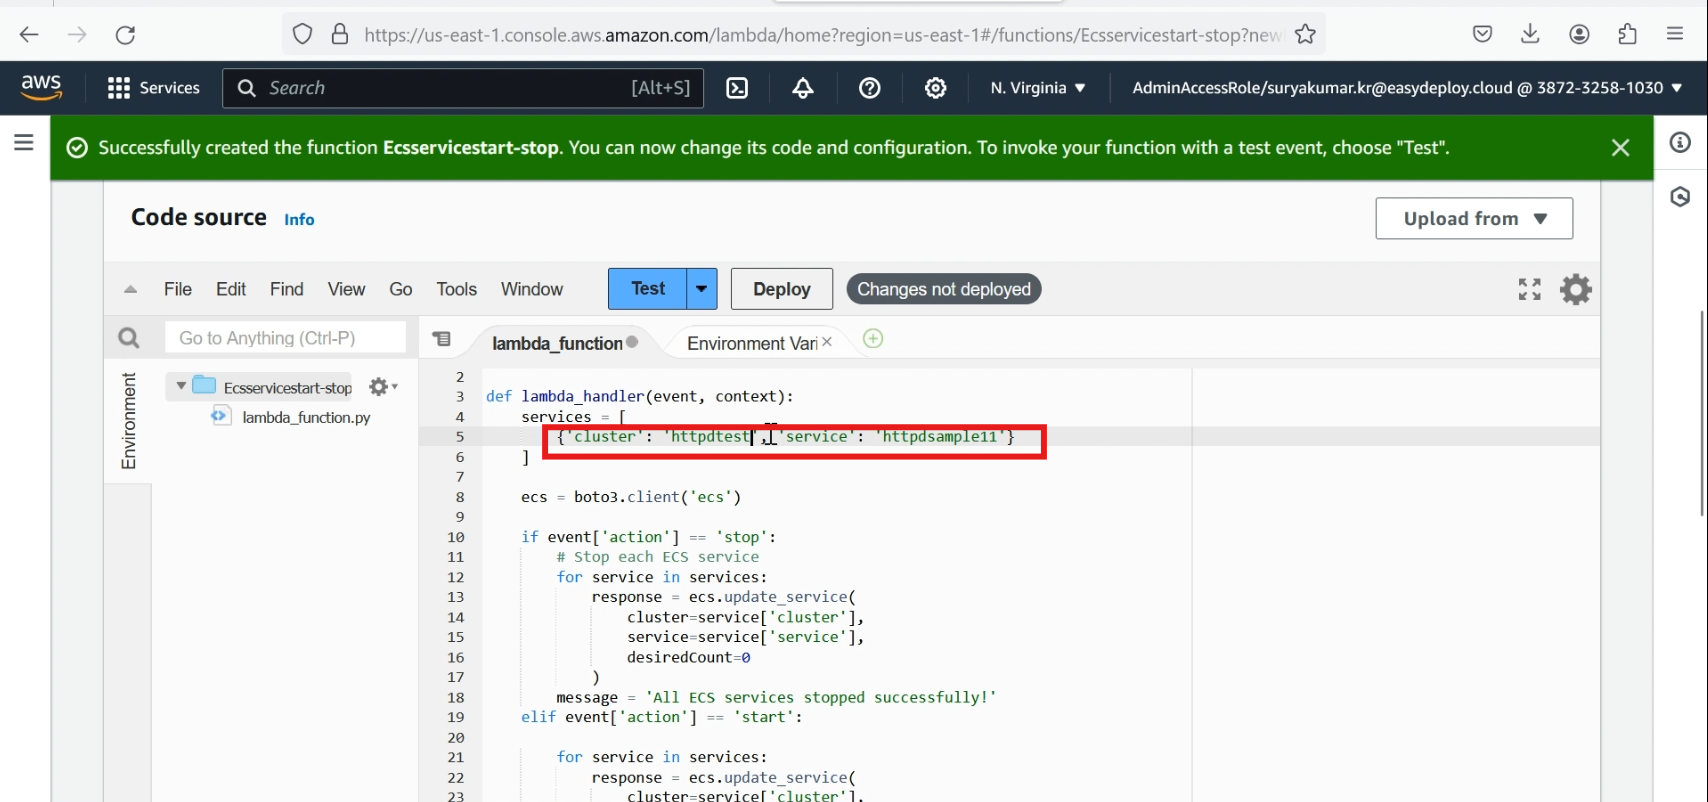The image size is (1708, 802).
Task: Add a new editor tab
Action: (873, 339)
